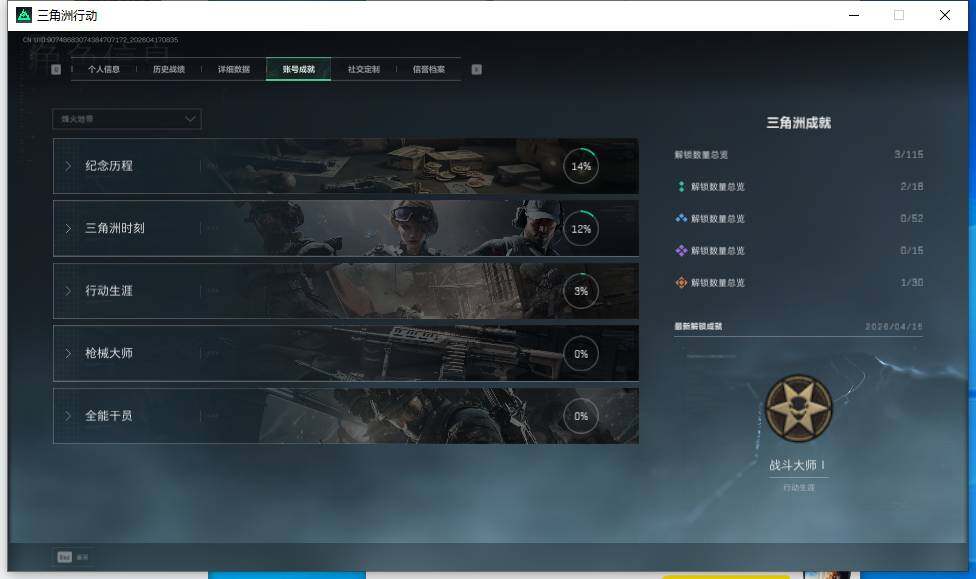Close the 三角洲行动 window
976x579 pixels.
point(944,15)
